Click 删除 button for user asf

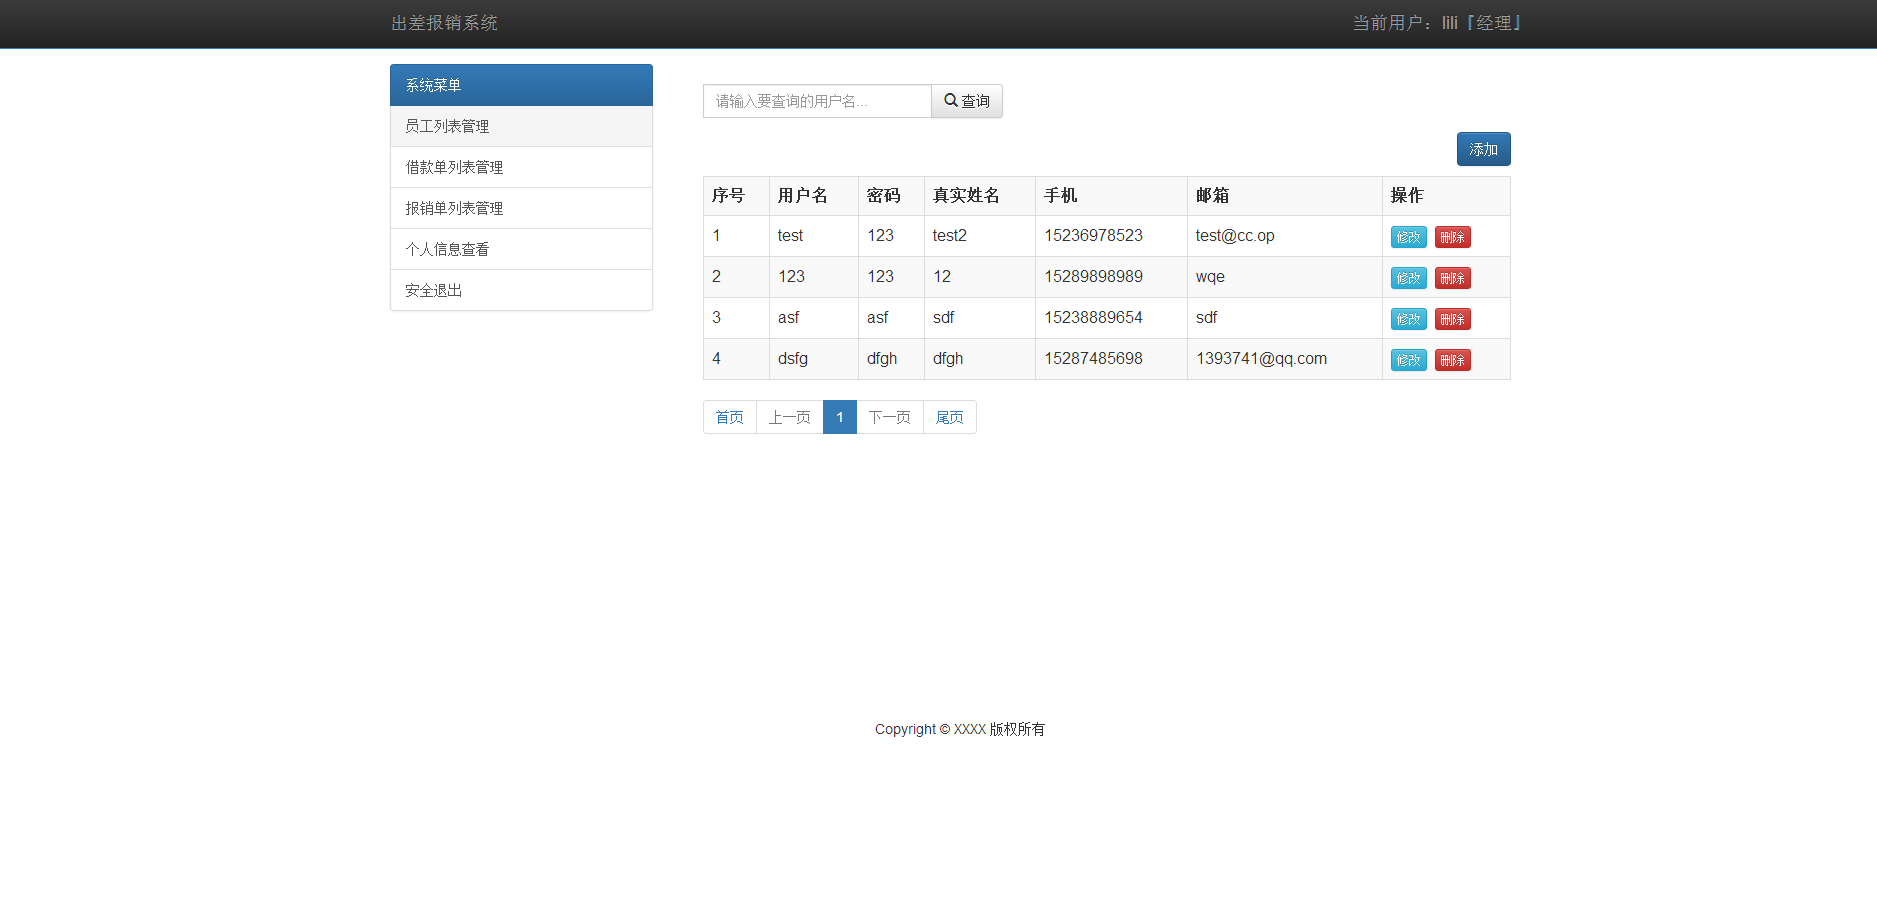click(1452, 319)
